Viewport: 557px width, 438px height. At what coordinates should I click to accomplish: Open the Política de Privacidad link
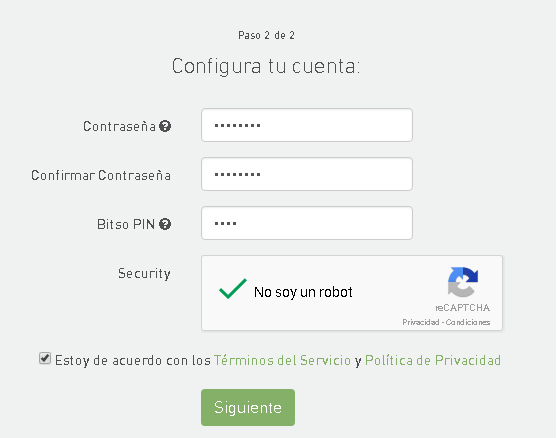[433, 360]
